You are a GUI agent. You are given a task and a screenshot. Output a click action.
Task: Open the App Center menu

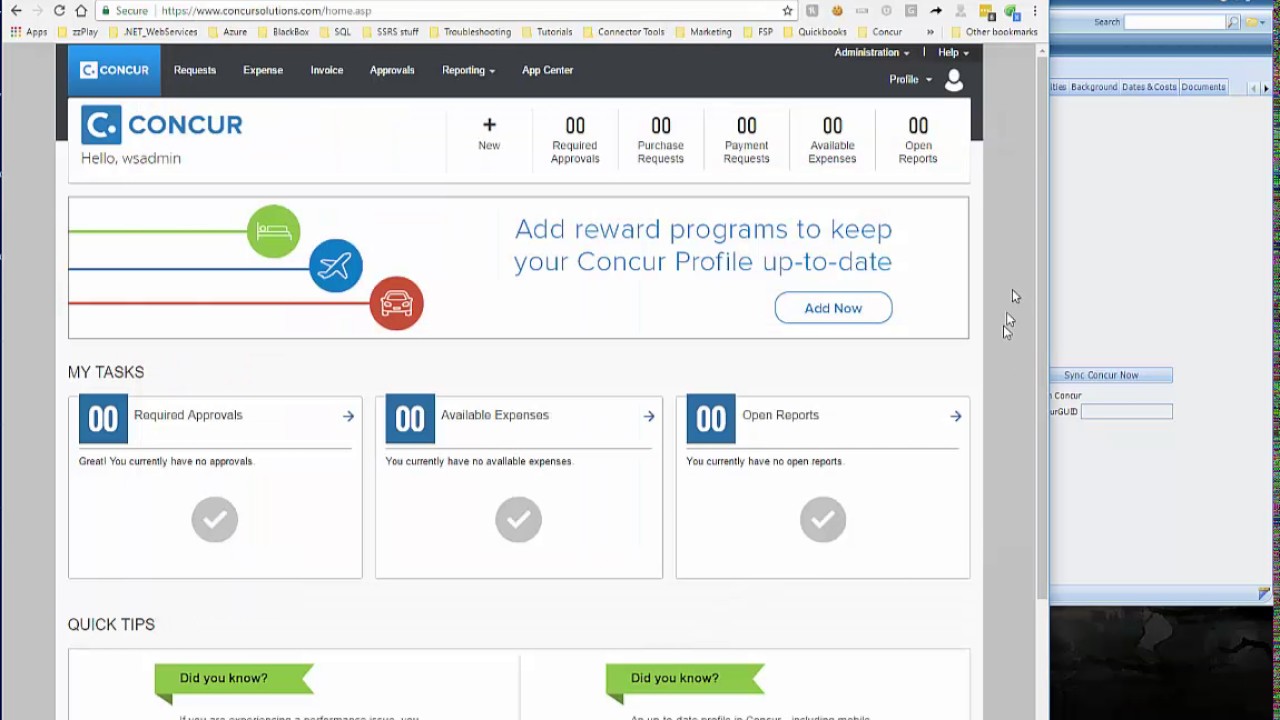point(547,70)
